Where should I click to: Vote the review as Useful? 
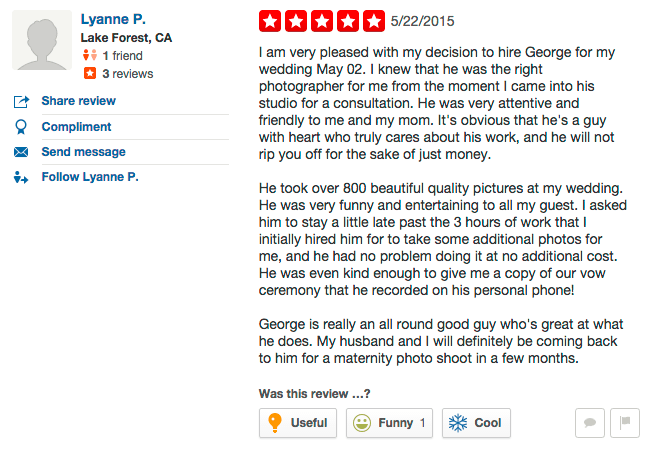pyautogui.click(x=298, y=423)
